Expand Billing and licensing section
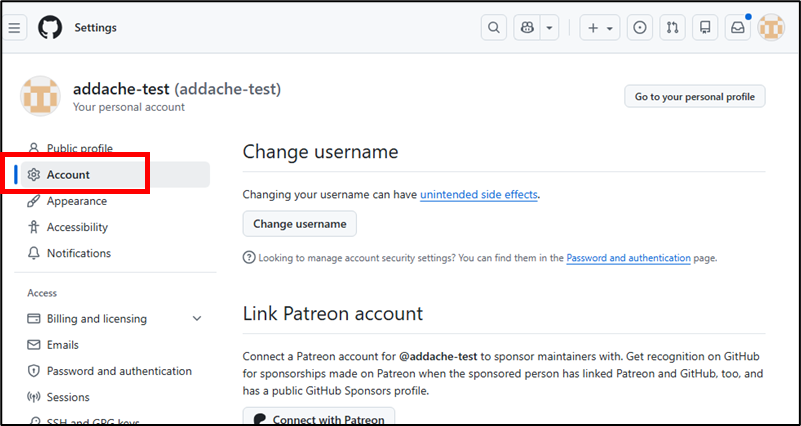801x426 pixels. coord(196,319)
